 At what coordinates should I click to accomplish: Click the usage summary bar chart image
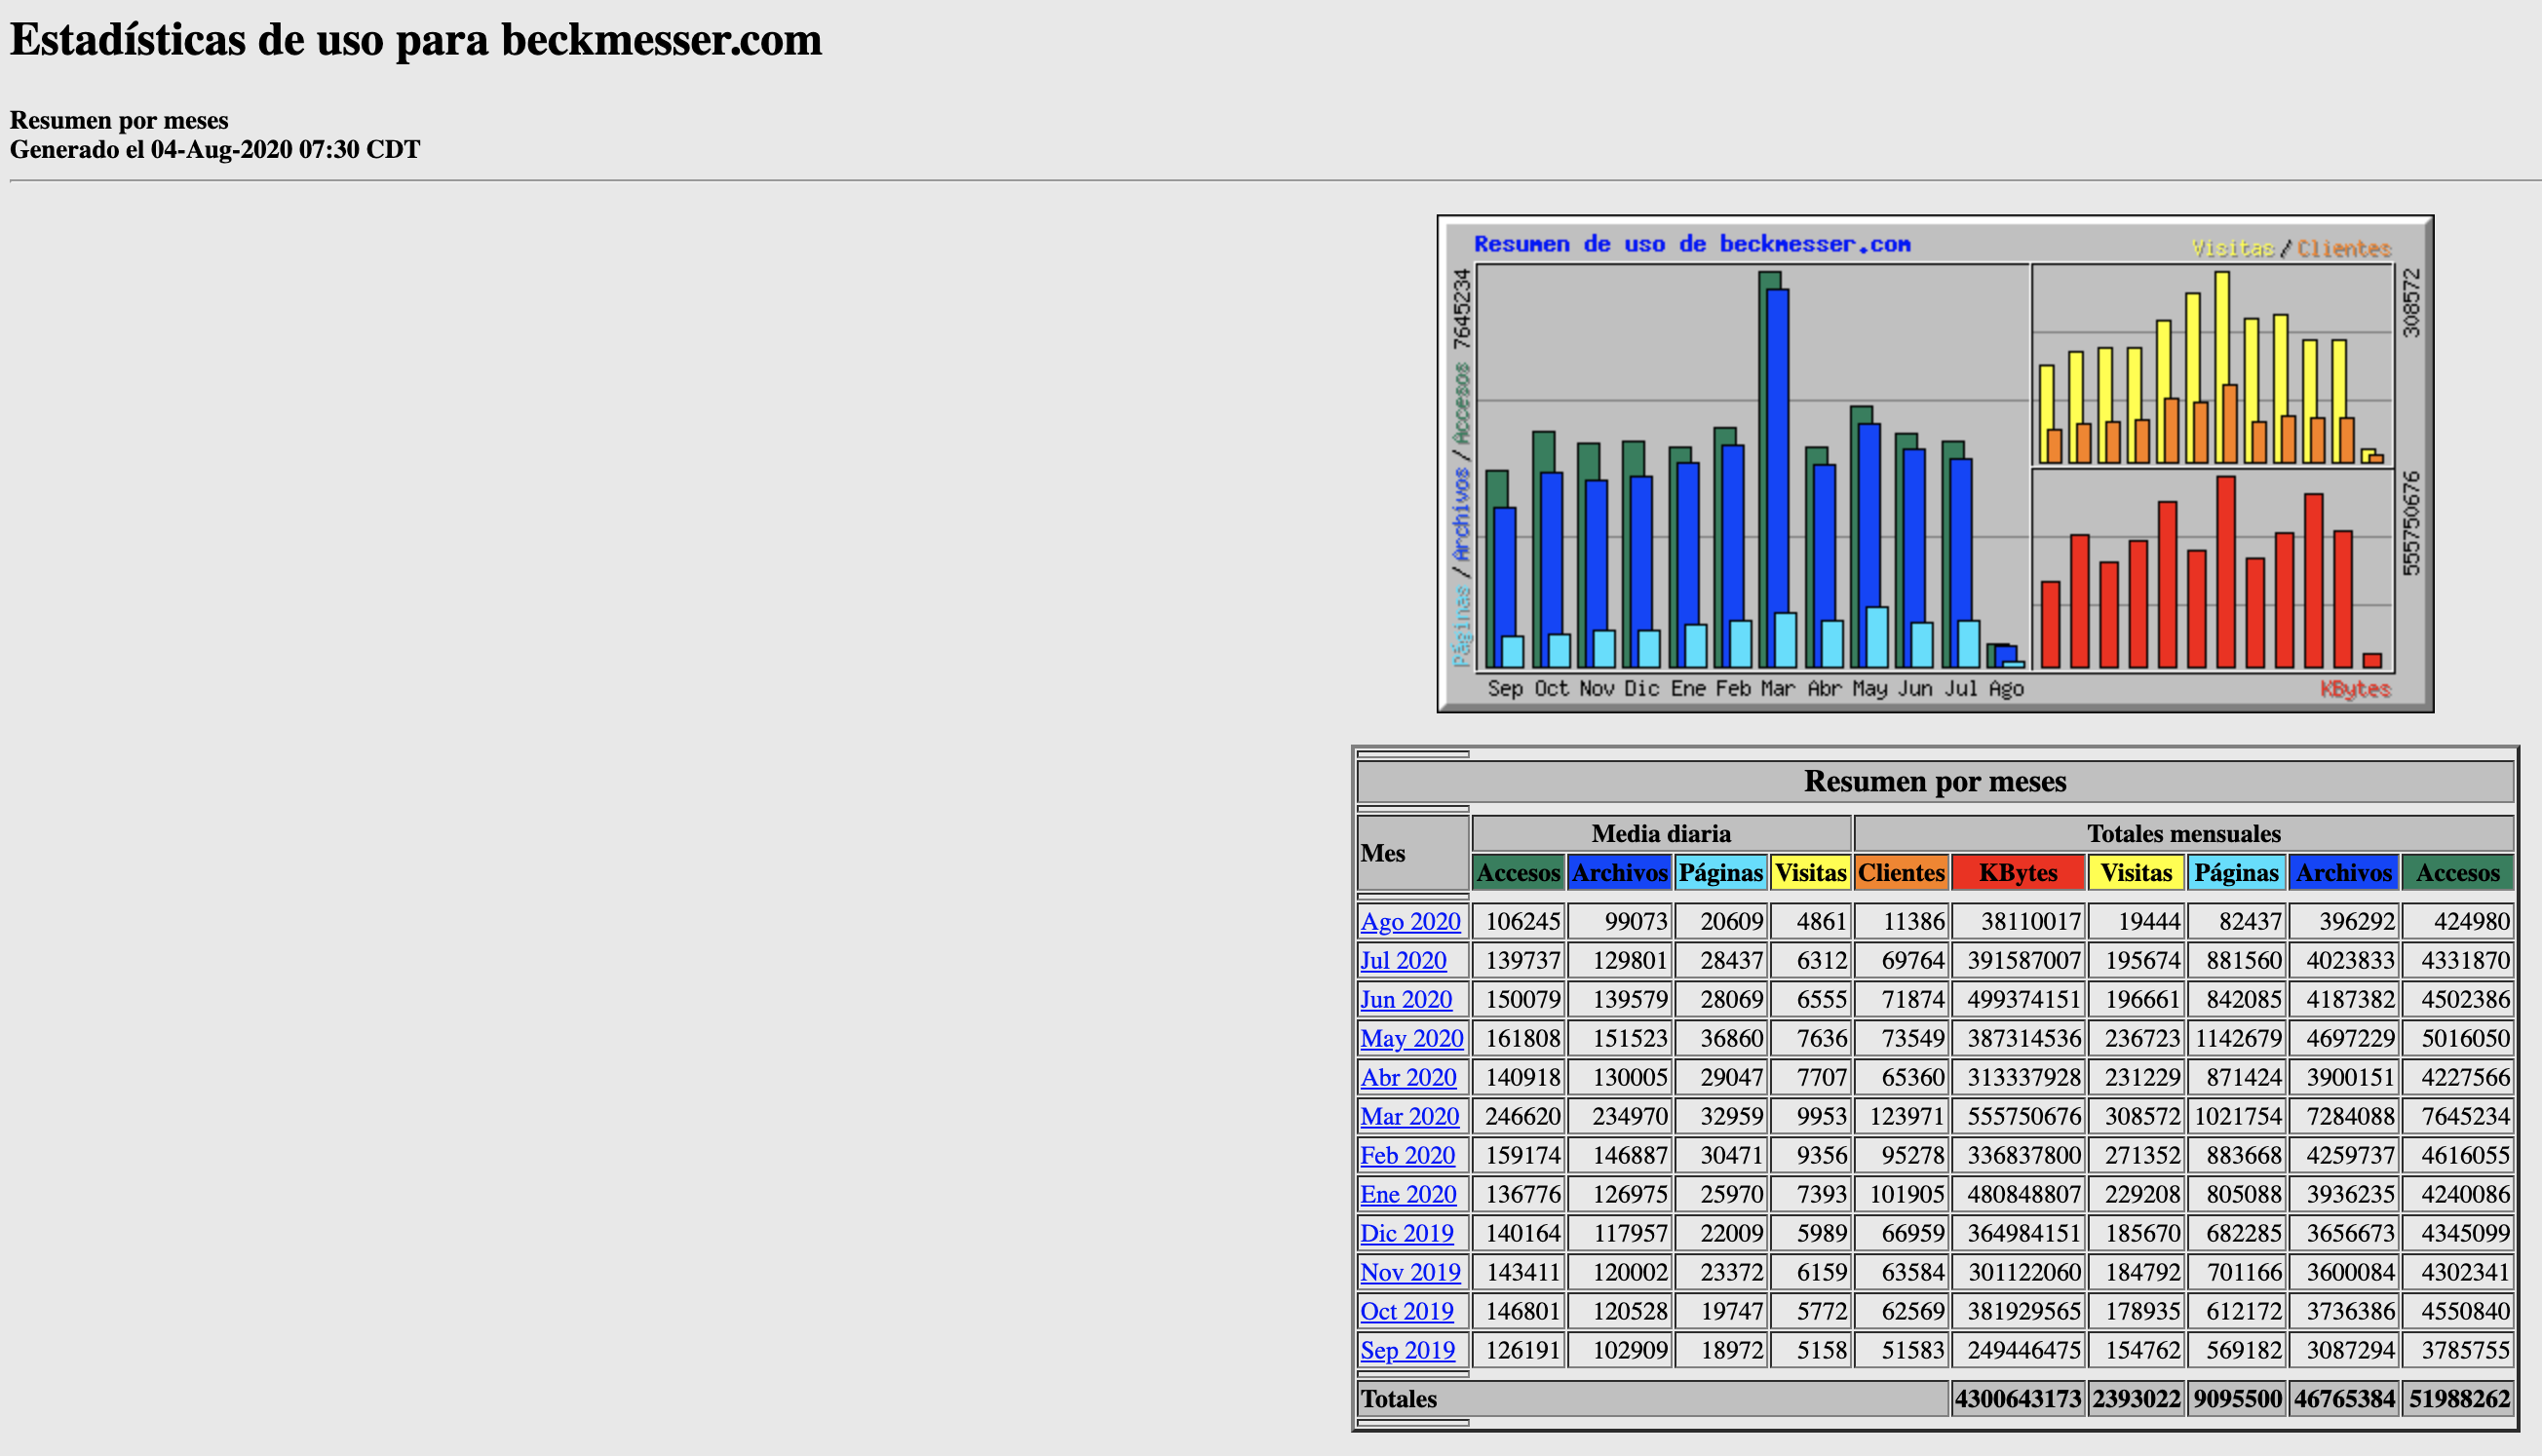[1934, 463]
